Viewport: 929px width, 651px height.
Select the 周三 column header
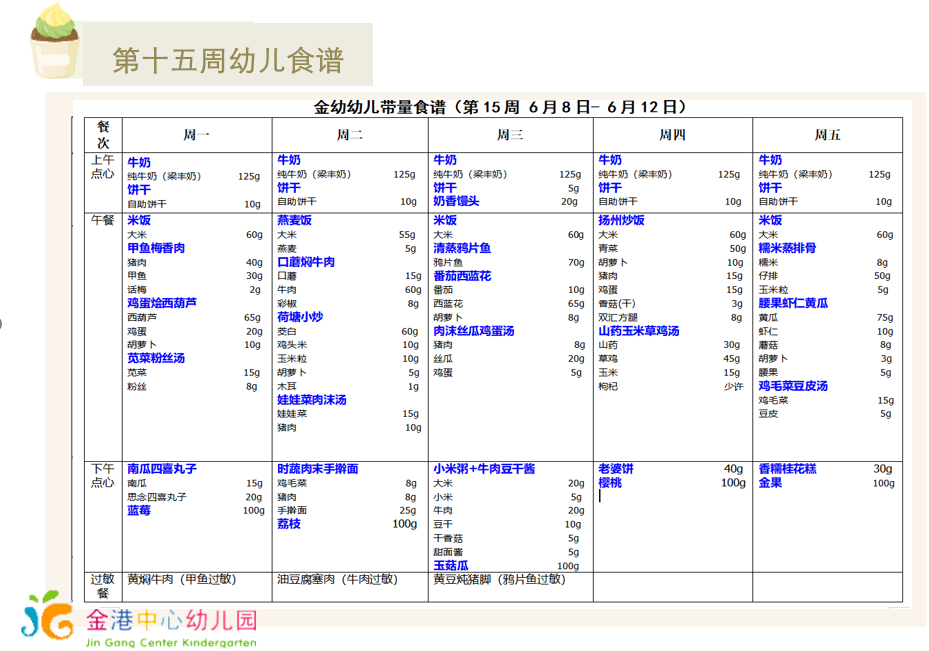tap(510, 135)
